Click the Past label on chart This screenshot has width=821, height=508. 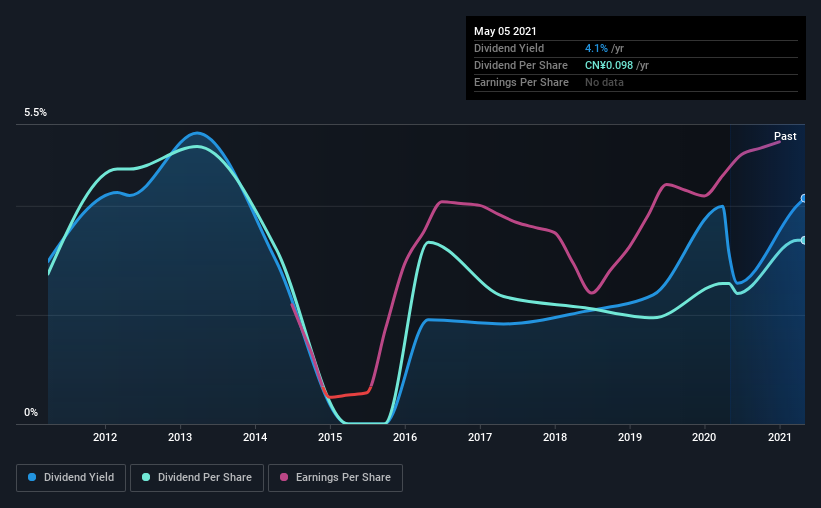tap(785, 136)
